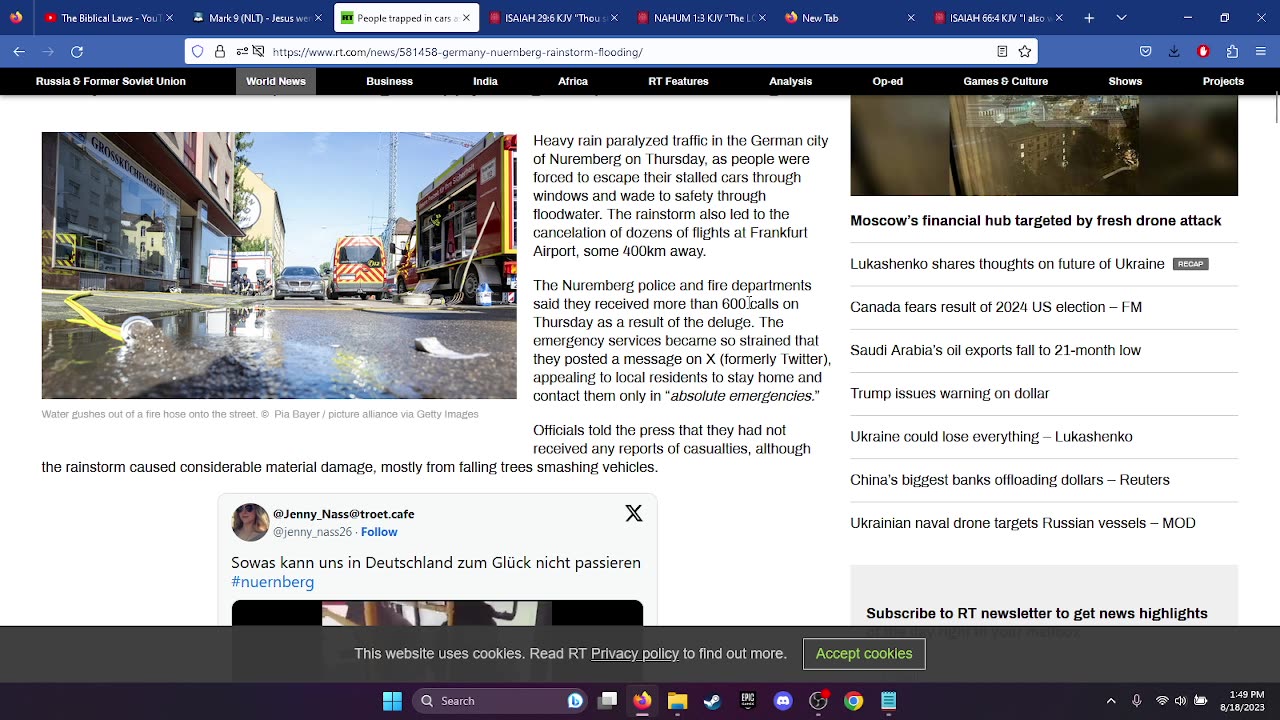
Task: Open Google Chrome from the taskbar
Action: point(853,701)
